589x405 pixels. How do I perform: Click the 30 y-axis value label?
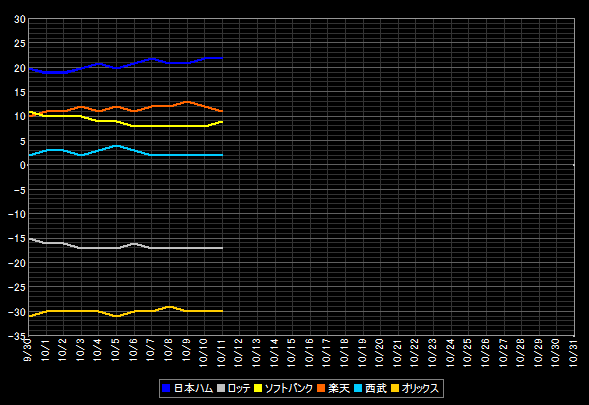tap(20, 20)
